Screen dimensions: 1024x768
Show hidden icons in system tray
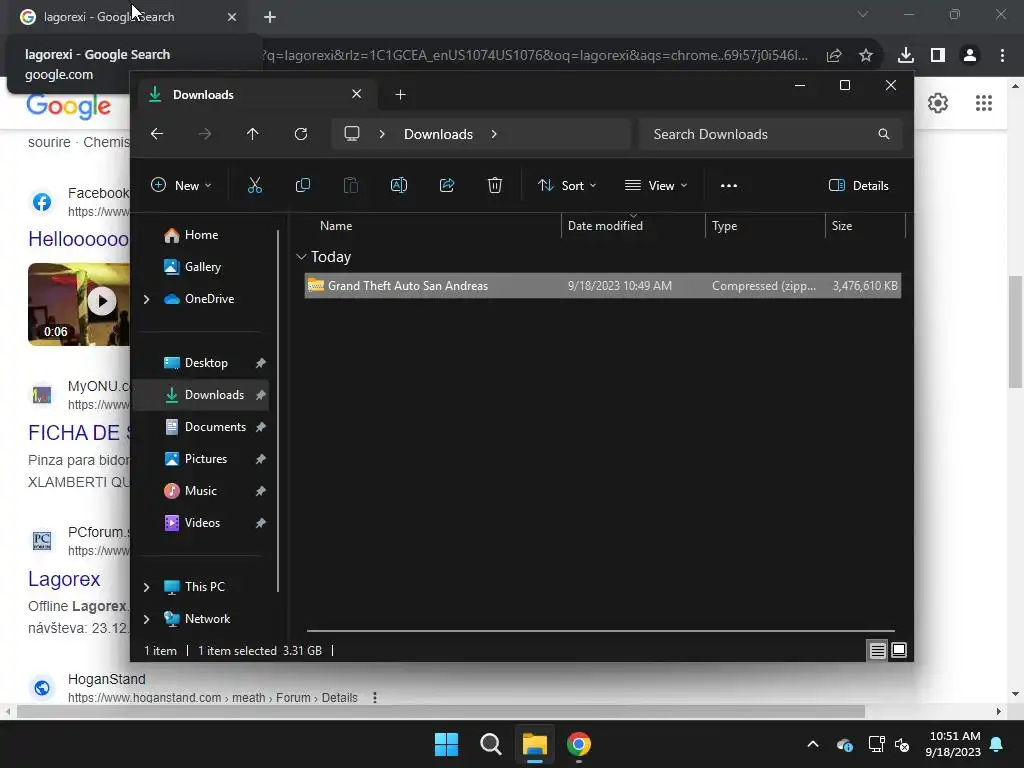(x=812, y=744)
